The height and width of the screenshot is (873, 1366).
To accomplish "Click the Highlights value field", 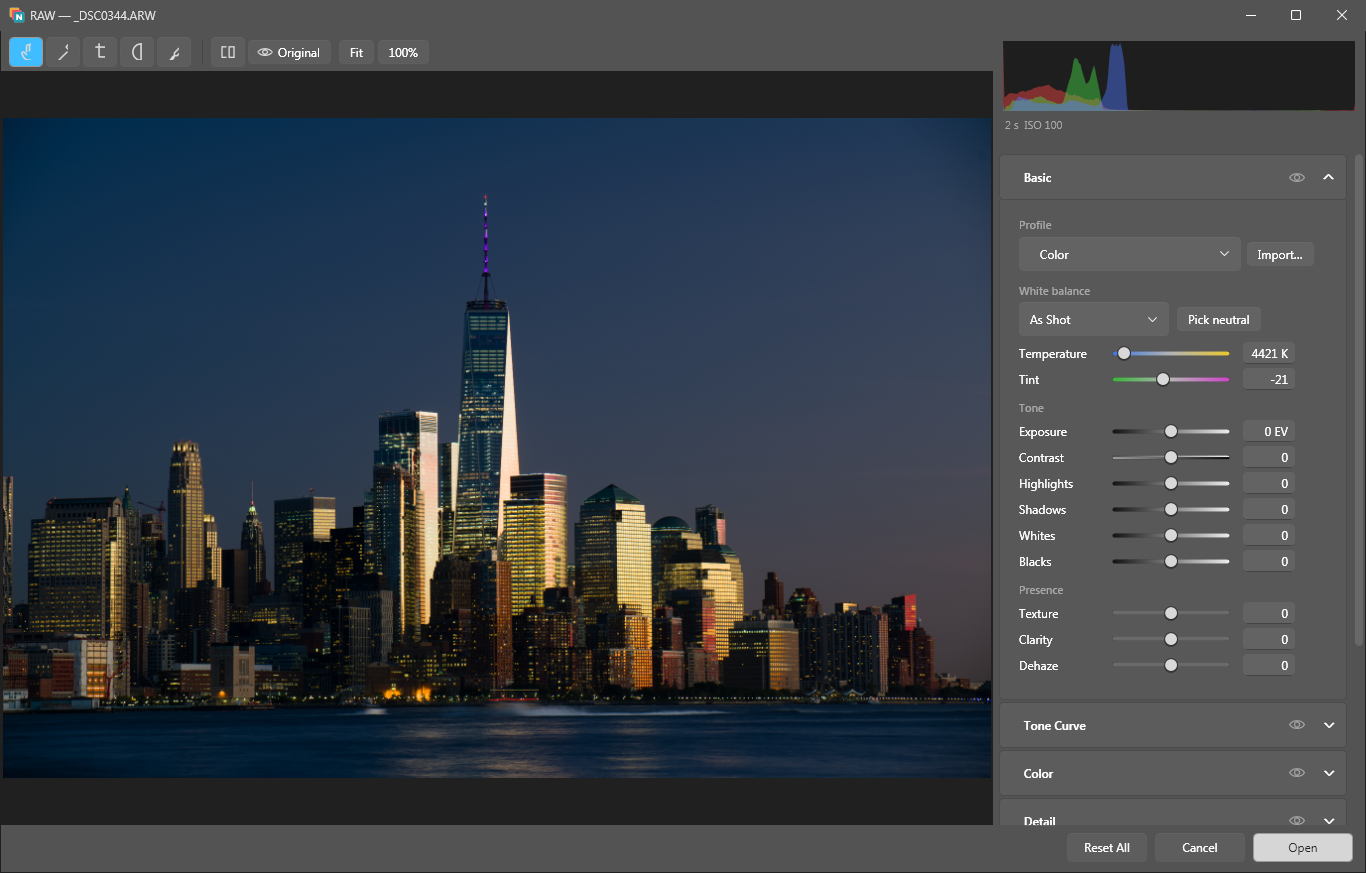I will (x=1269, y=483).
